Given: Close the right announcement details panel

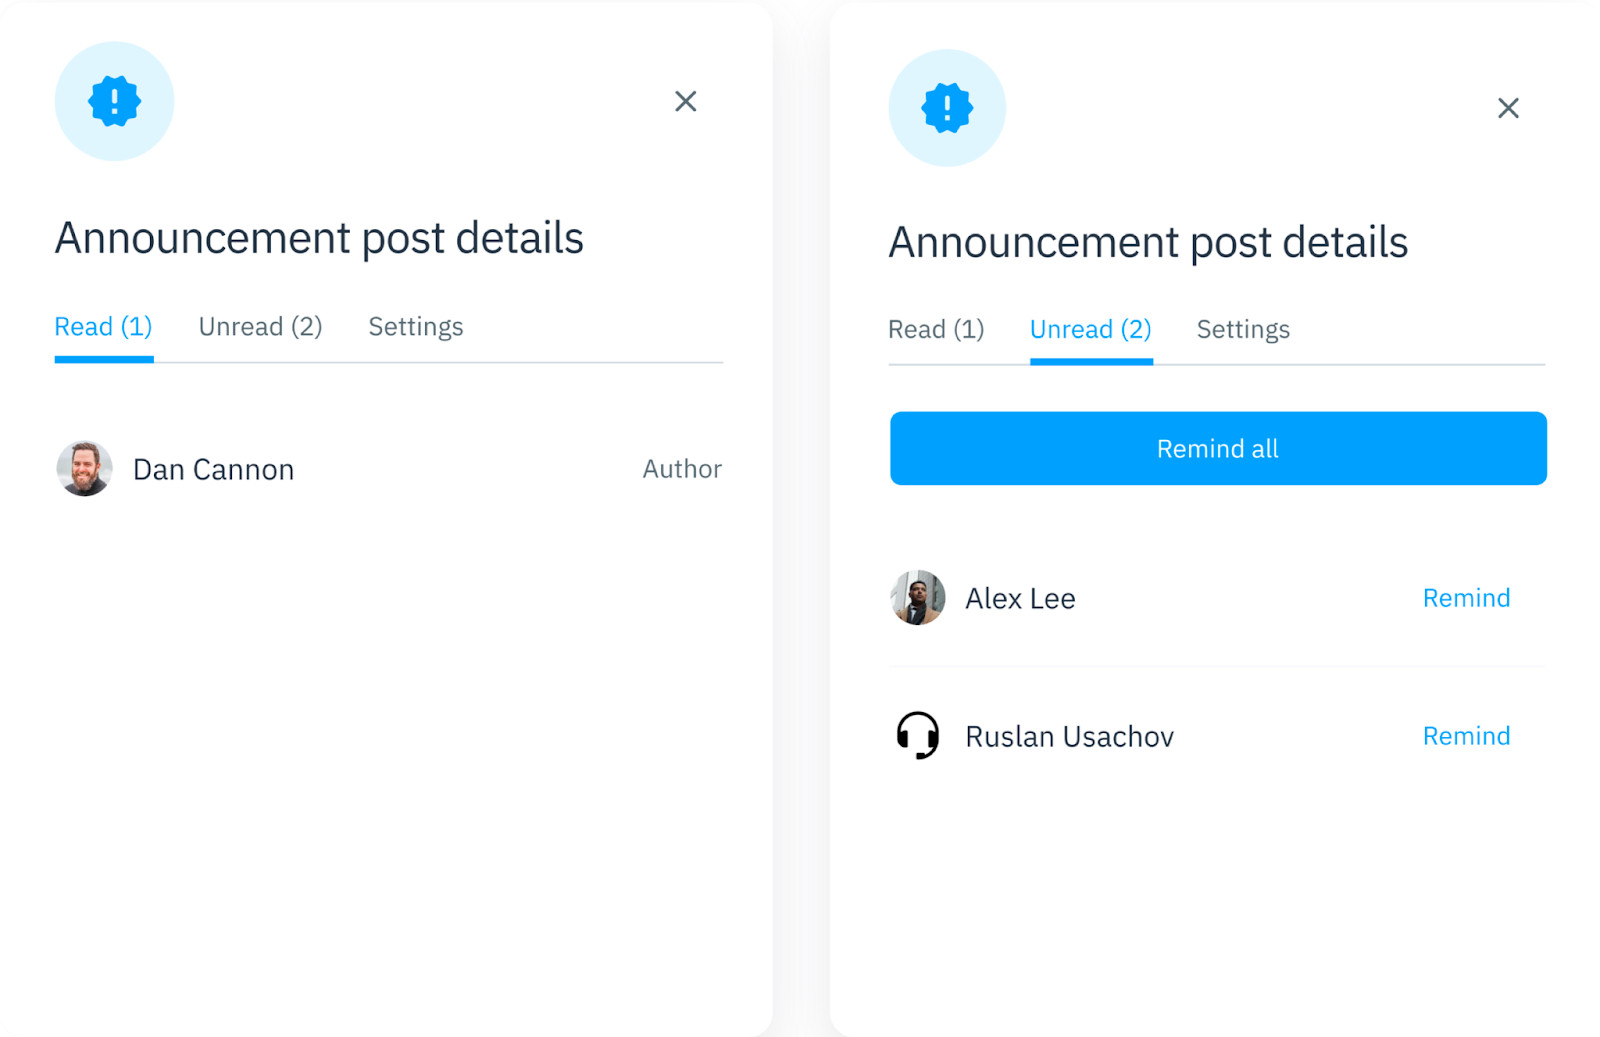Looking at the screenshot, I should point(1508,108).
